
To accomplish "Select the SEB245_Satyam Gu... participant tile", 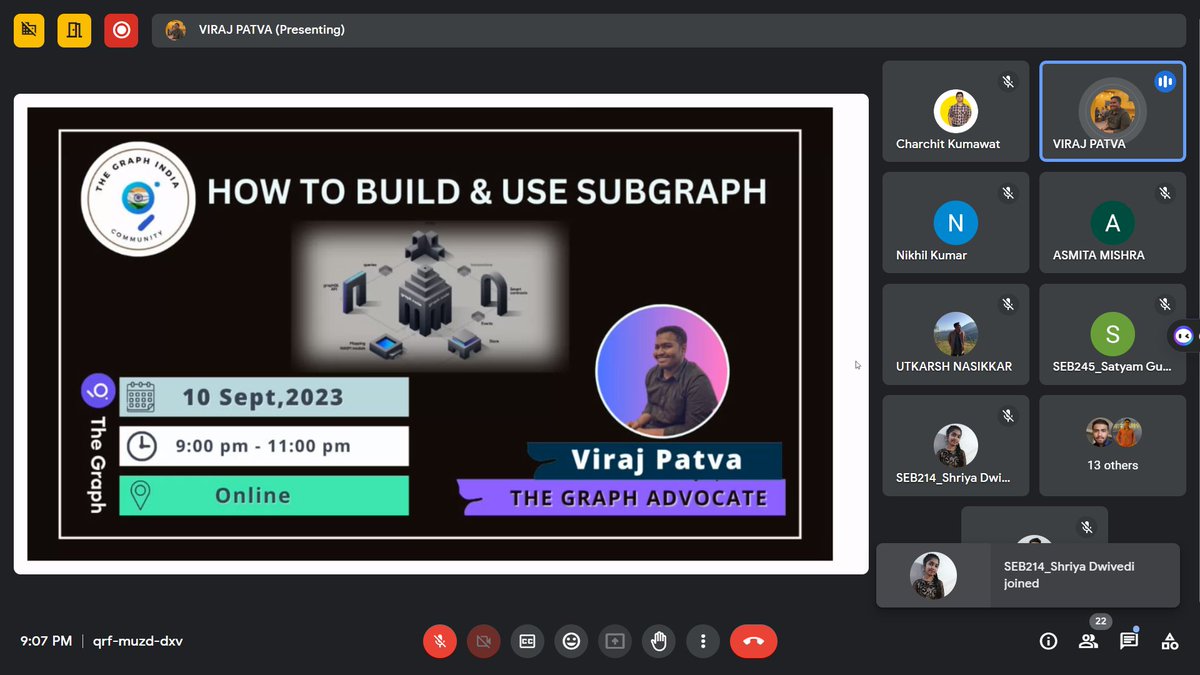I will tap(1113, 334).
